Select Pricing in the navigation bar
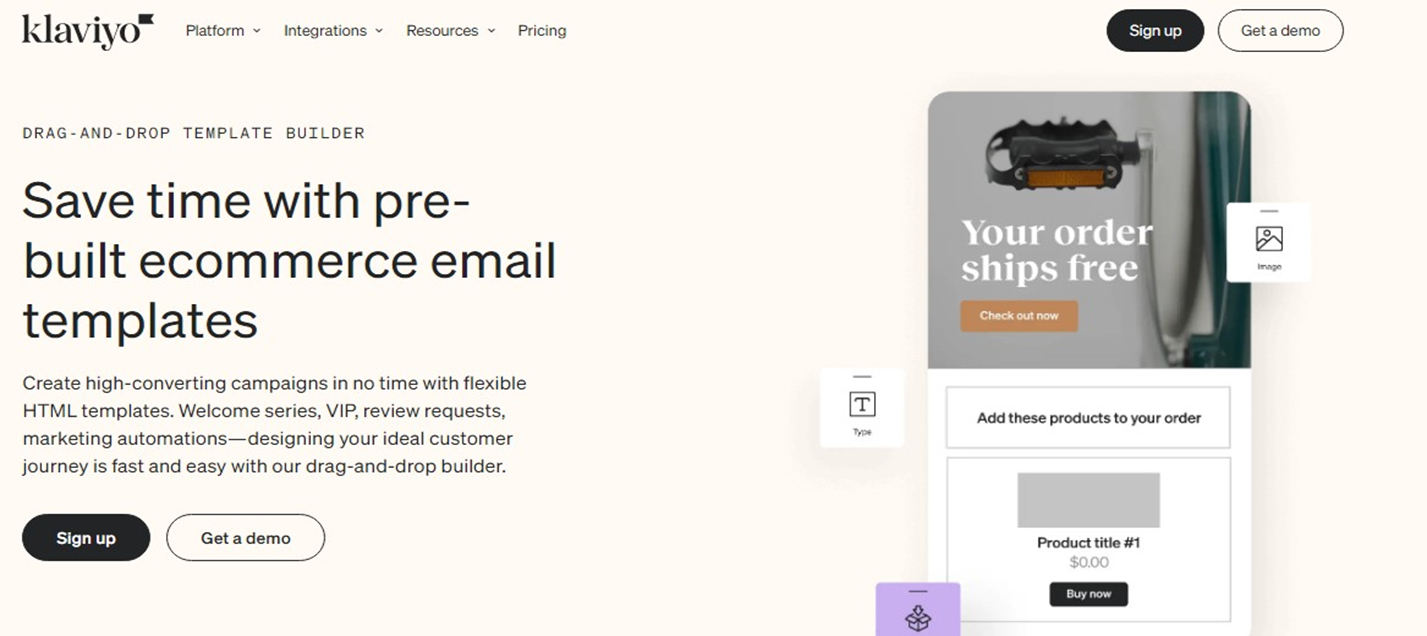The height and width of the screenshot is (636, 1427). (542, 30)
